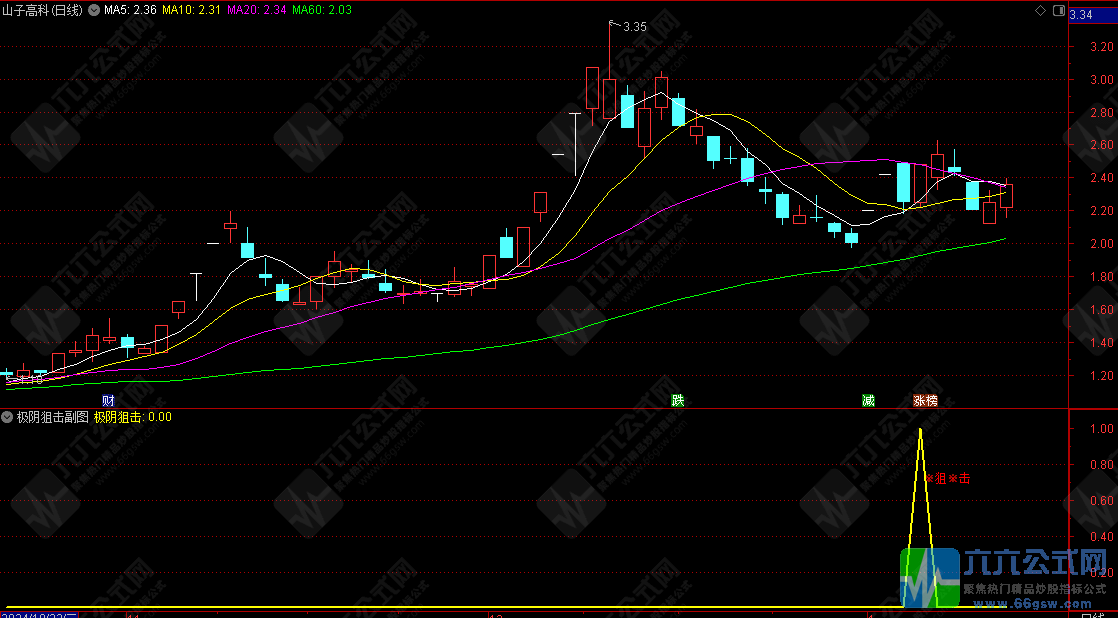1118x618 pixels.
Task: Click the green 跌 event marker
Action: tap(678, 400)
